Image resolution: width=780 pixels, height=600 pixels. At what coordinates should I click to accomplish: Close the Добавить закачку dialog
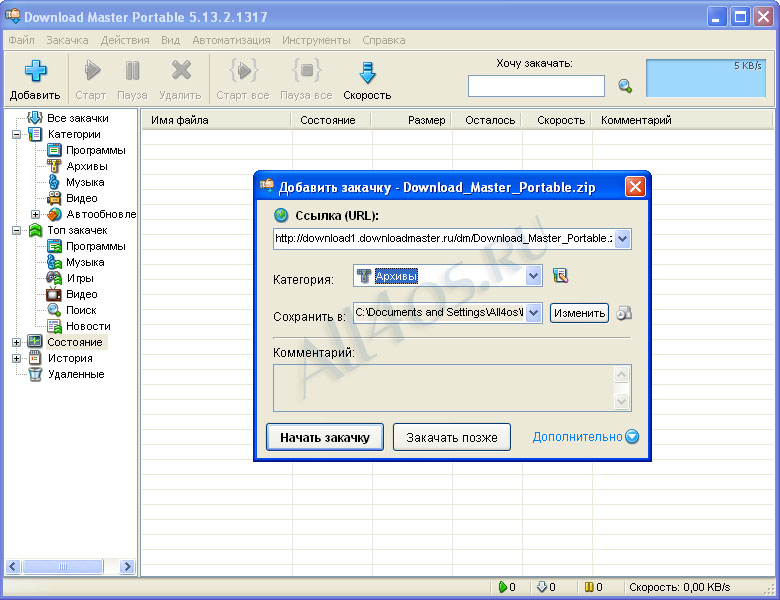pos(635,187)
